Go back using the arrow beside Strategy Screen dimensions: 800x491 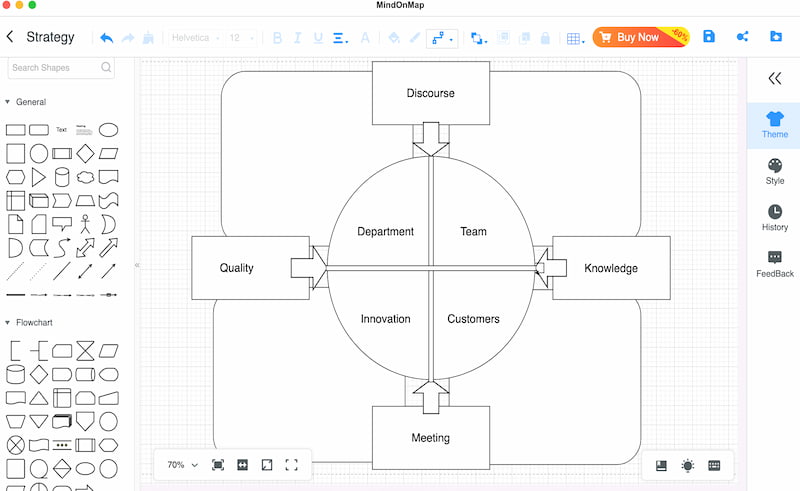tap(10, 37)
